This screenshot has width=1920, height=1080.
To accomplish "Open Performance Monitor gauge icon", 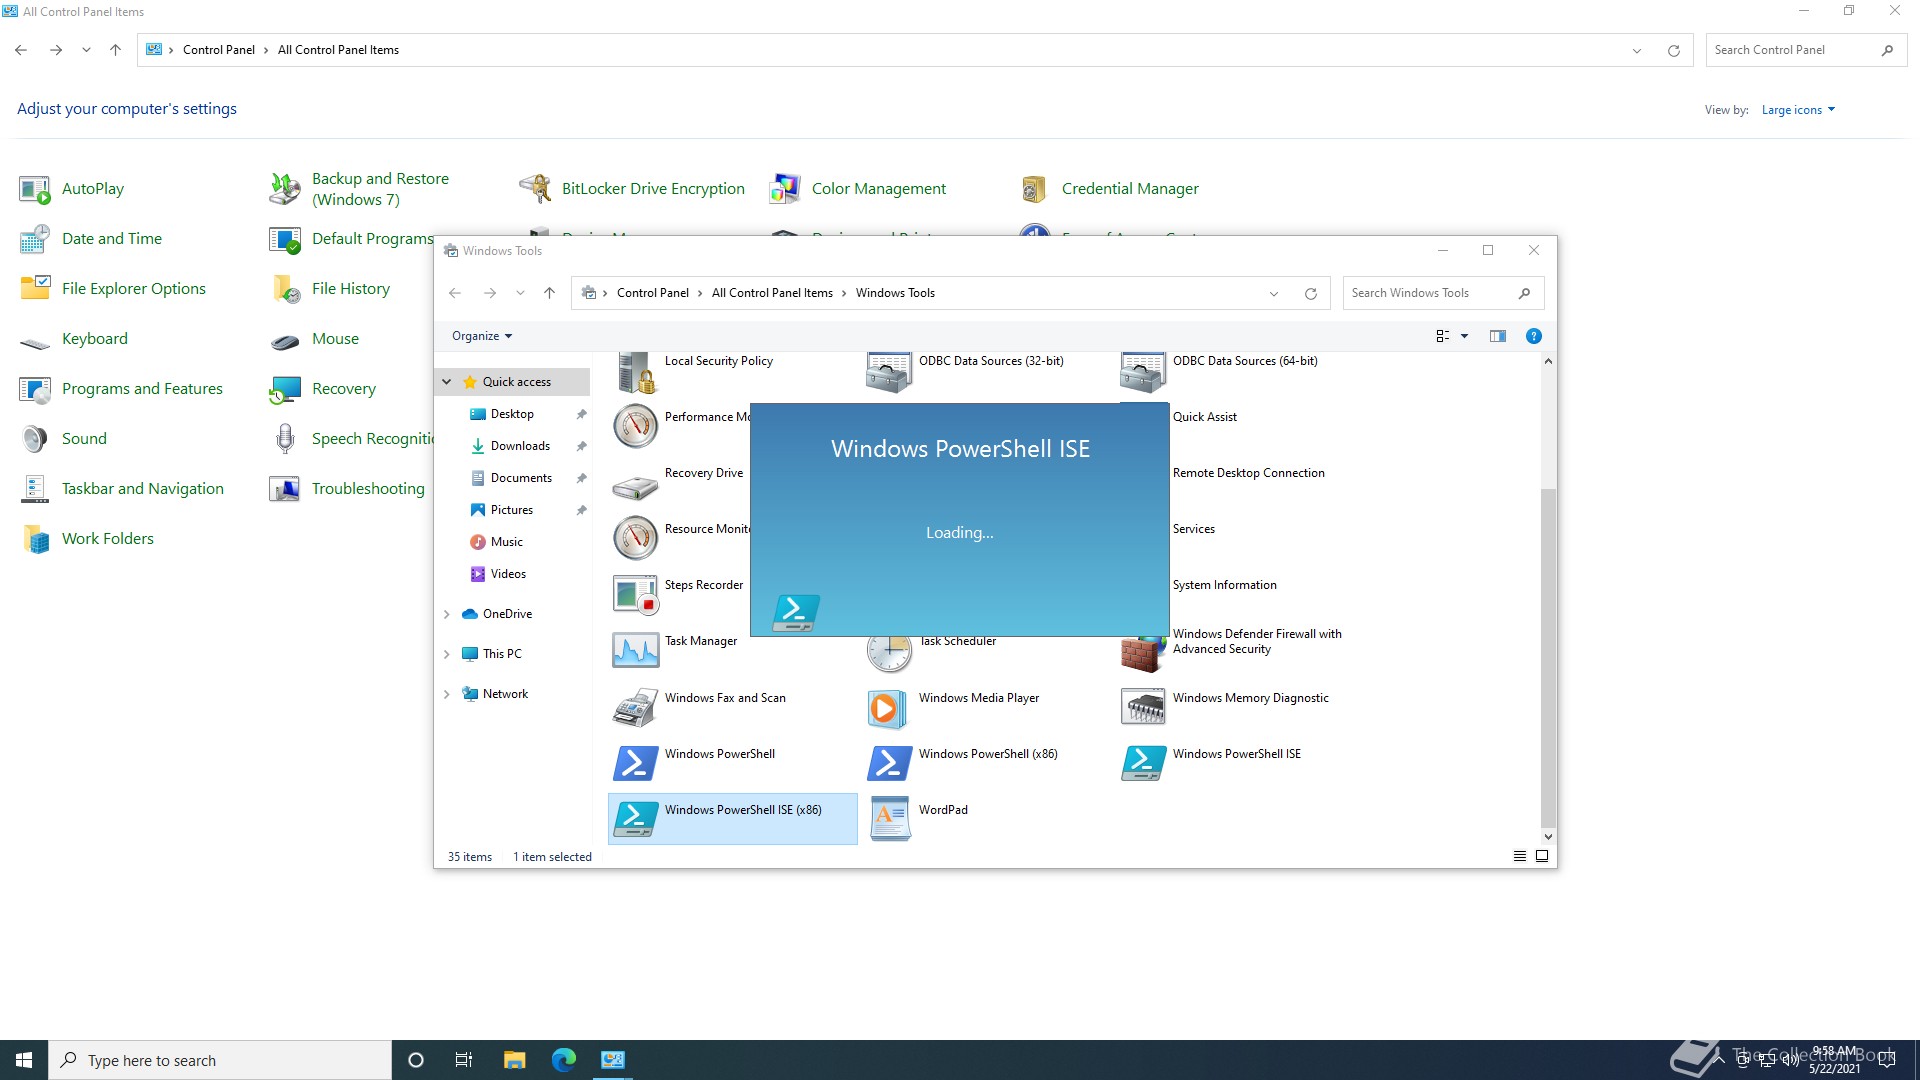I will tap(636, 426).
